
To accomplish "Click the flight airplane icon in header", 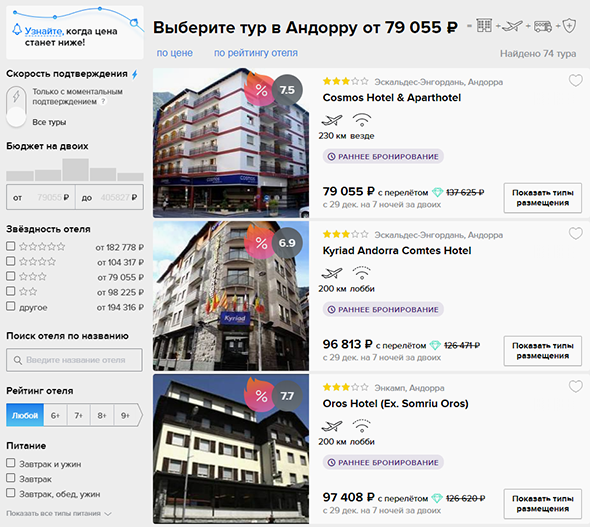I will [512, 26].
